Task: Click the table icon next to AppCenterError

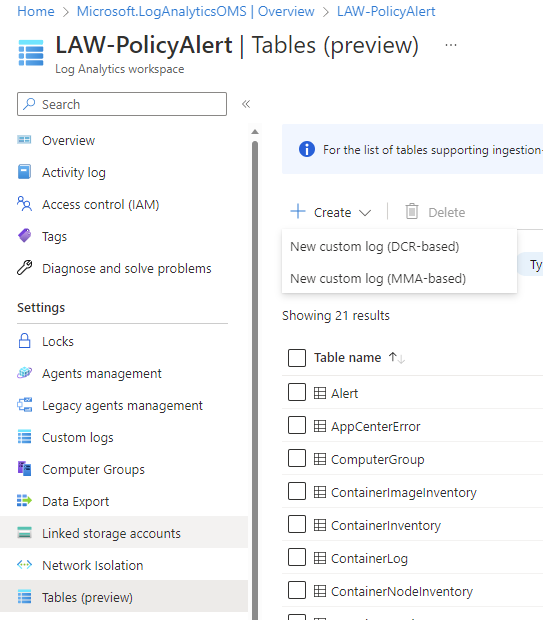Action: click(320, 426)
